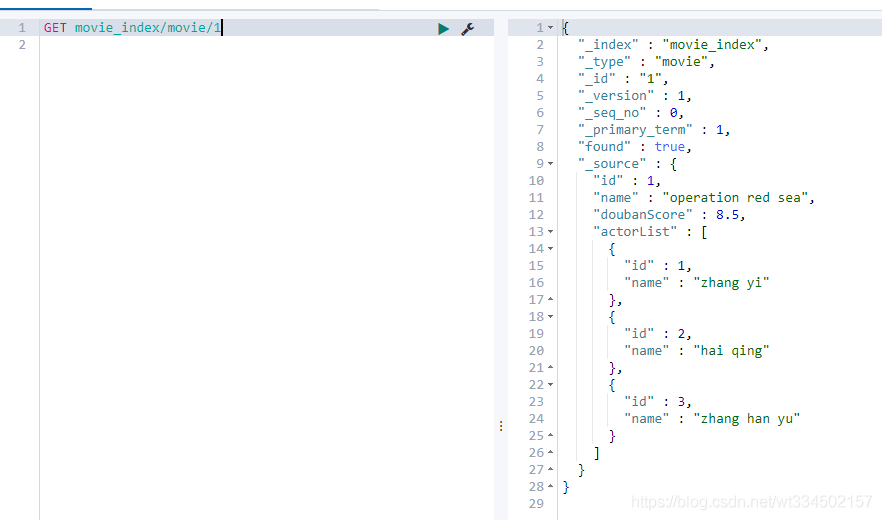Image resolution: width=882 pixels, height=520 pixels.
Task: Click fold-end arrow at line 21
Action: point(551,367)
